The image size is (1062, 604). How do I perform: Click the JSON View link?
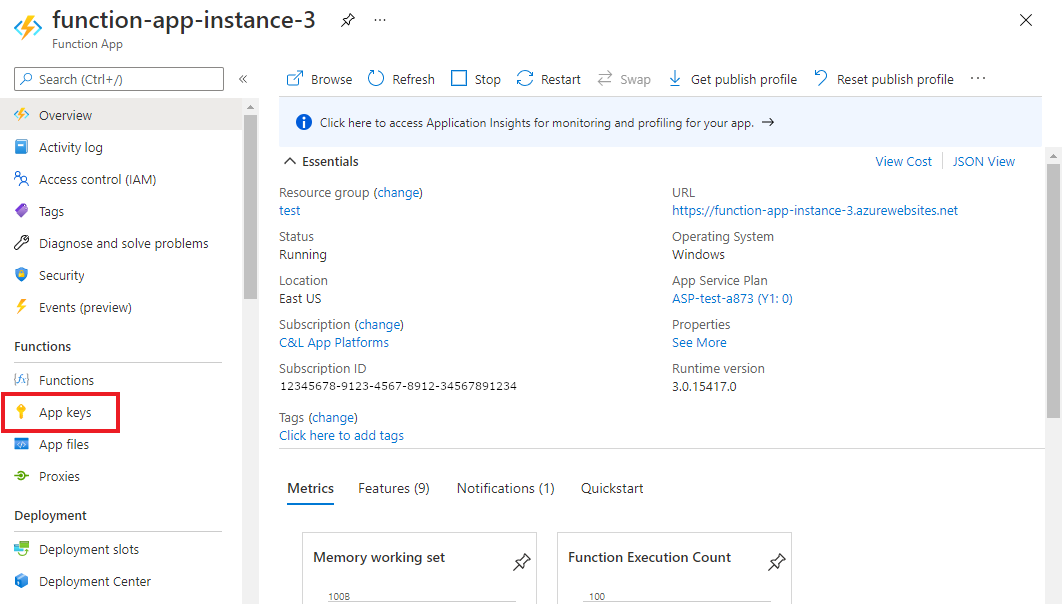point(983,161)
